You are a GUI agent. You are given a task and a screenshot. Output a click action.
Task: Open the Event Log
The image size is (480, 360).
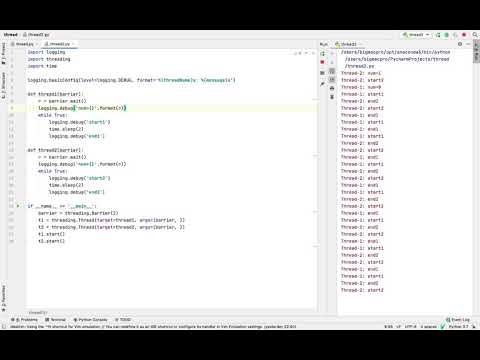click(x=458, y=320)
